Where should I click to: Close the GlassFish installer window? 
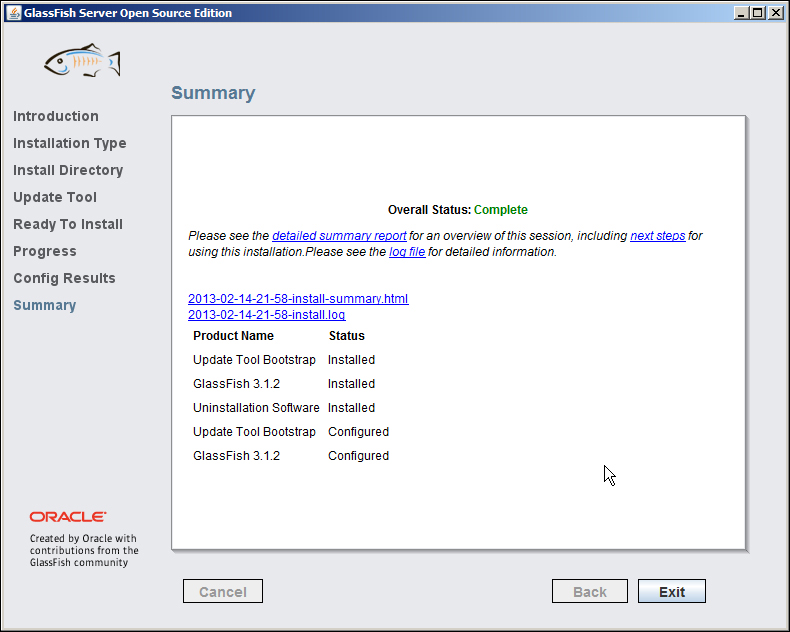tap(774, 13)
